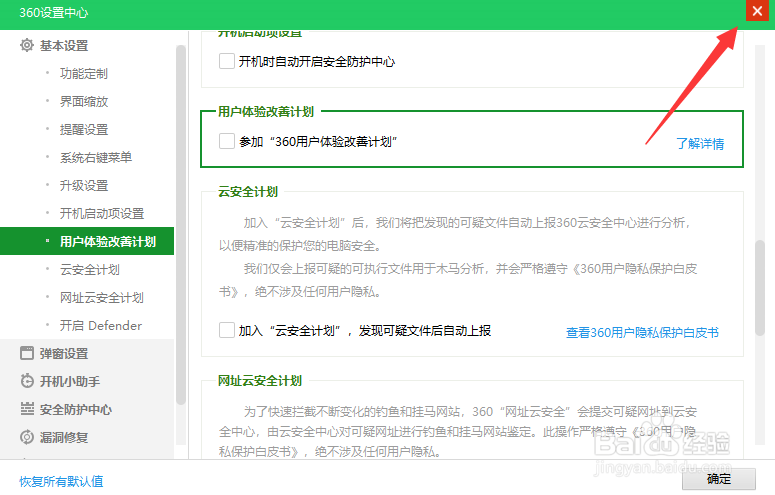Screen dimensions: 775x495
Task: Open 查看360用户隐私保护白皮书 link
Action: coord(642,332)
